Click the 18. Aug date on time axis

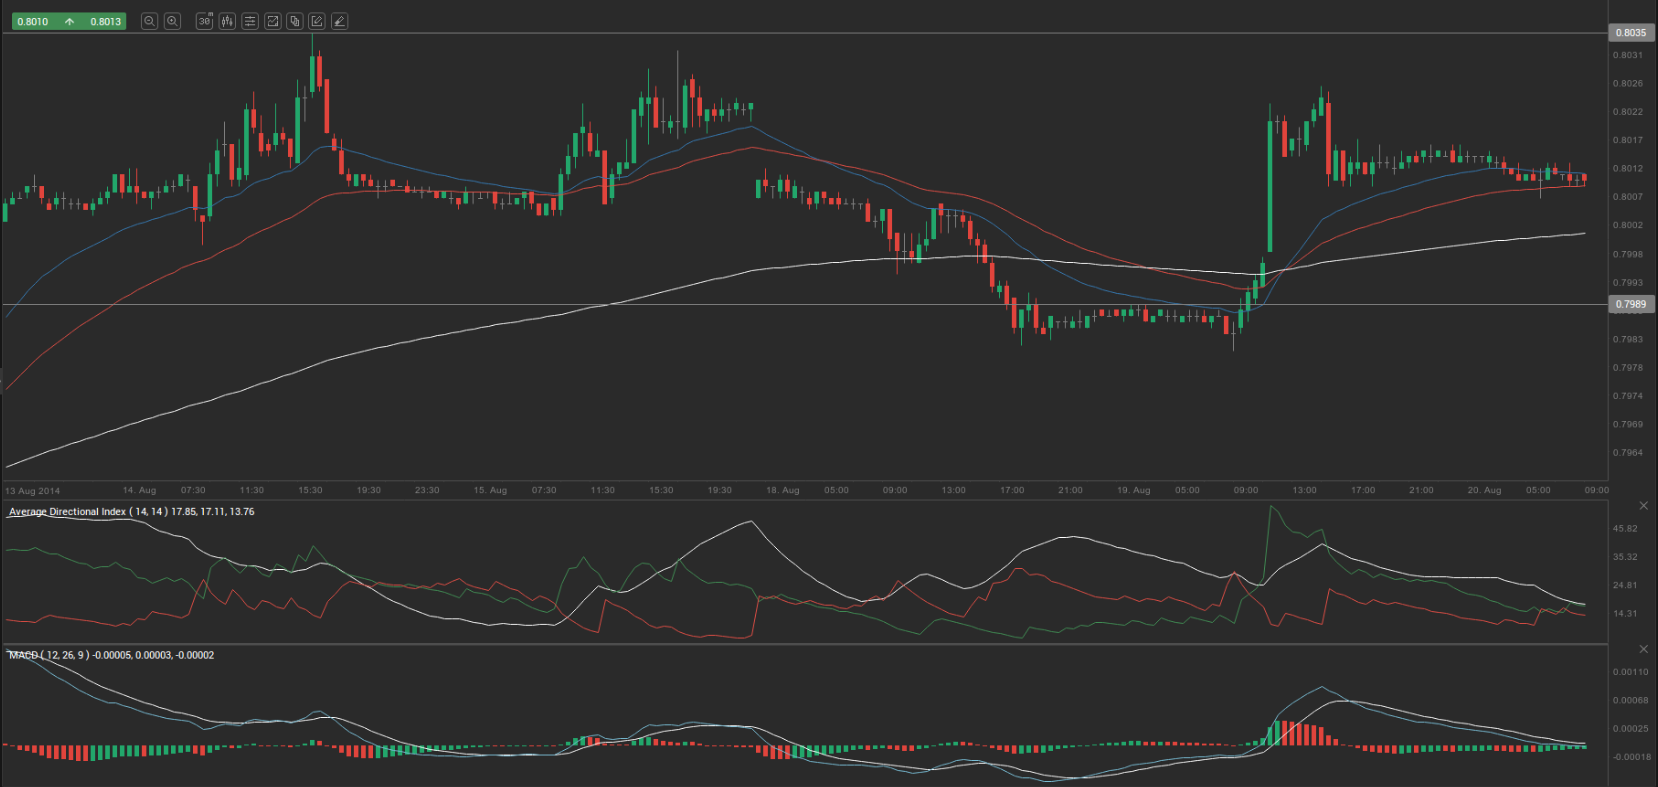[782, 490]
